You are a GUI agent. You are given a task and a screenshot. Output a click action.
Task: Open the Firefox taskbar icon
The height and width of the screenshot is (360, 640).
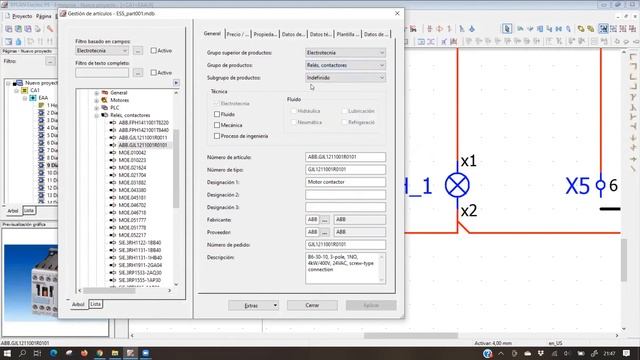pos(84,353)
